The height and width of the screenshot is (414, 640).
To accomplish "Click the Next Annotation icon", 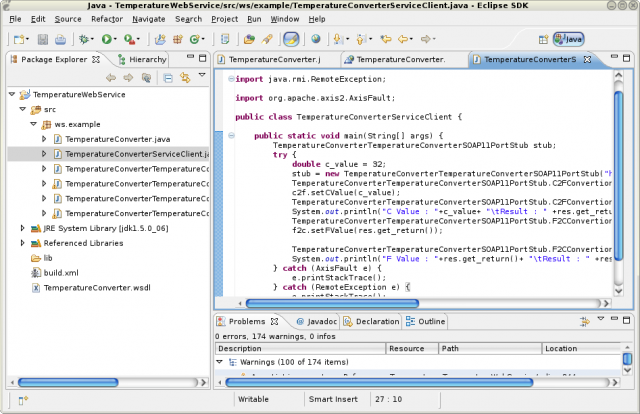I will click(337, 39).
